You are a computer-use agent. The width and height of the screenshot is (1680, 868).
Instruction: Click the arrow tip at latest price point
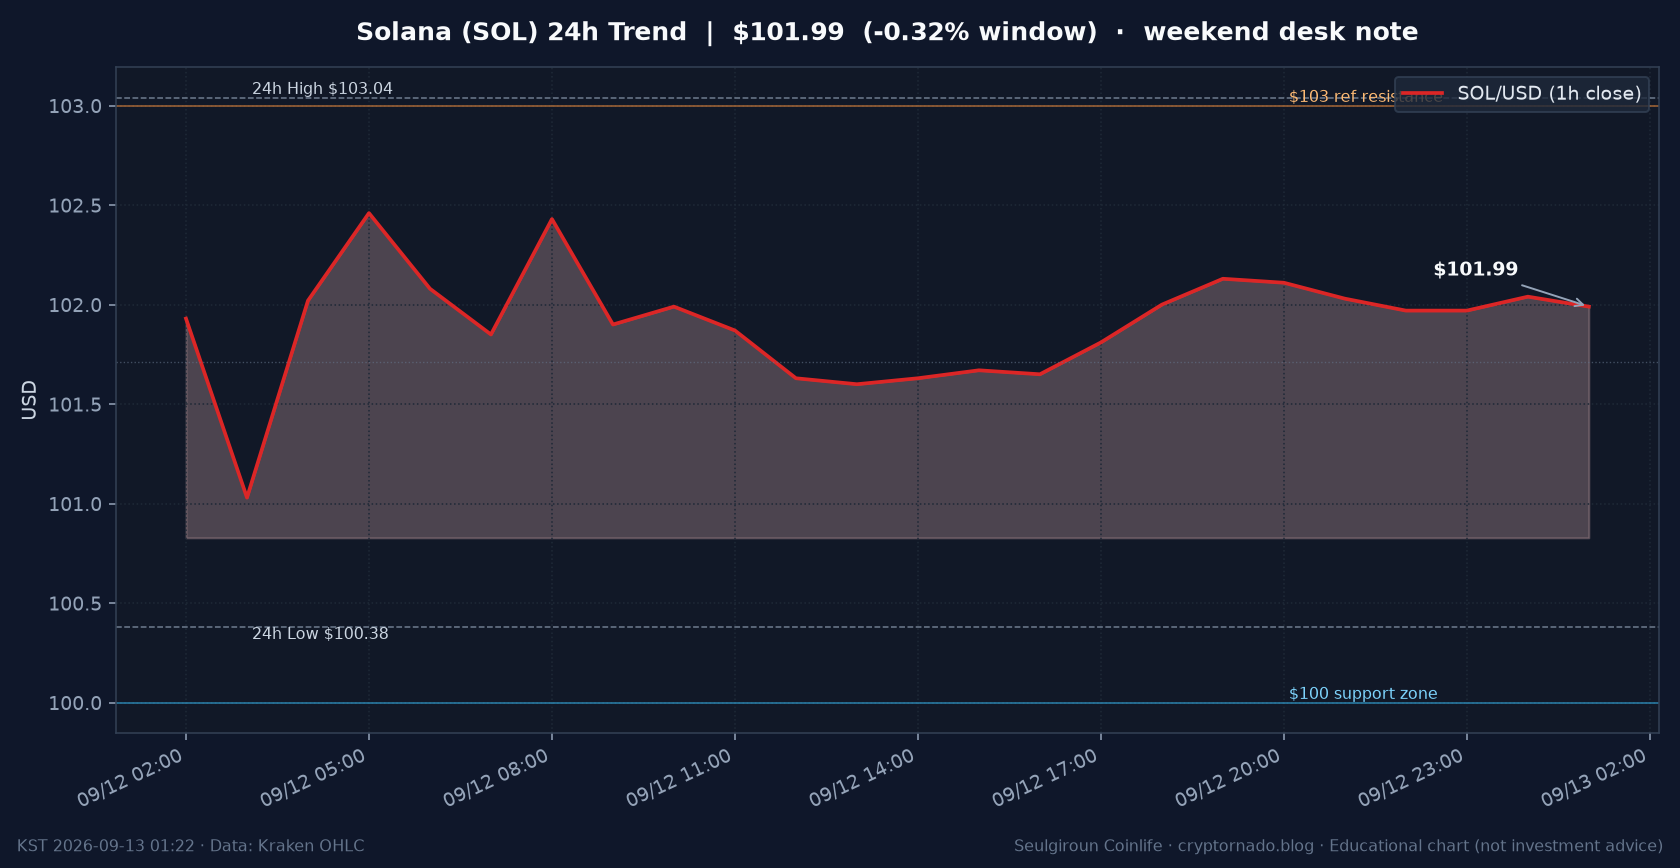(x=1586, y=305)
